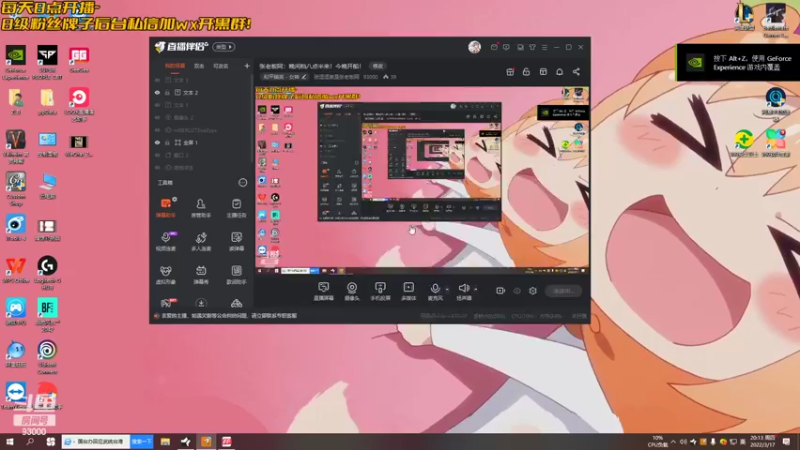Open the 视频连麦 tool
Image resolution: width=800 pixels, height=450 pixels.
pyautogui.click(x=166, y=240)
